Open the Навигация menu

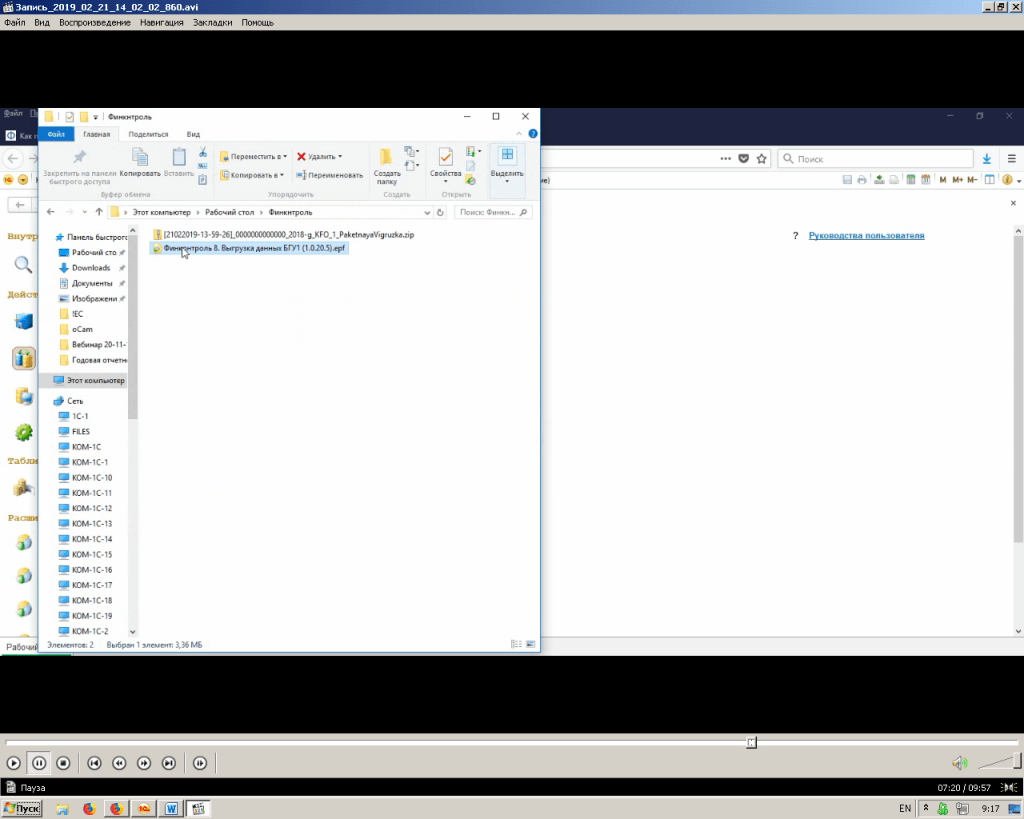161,22
